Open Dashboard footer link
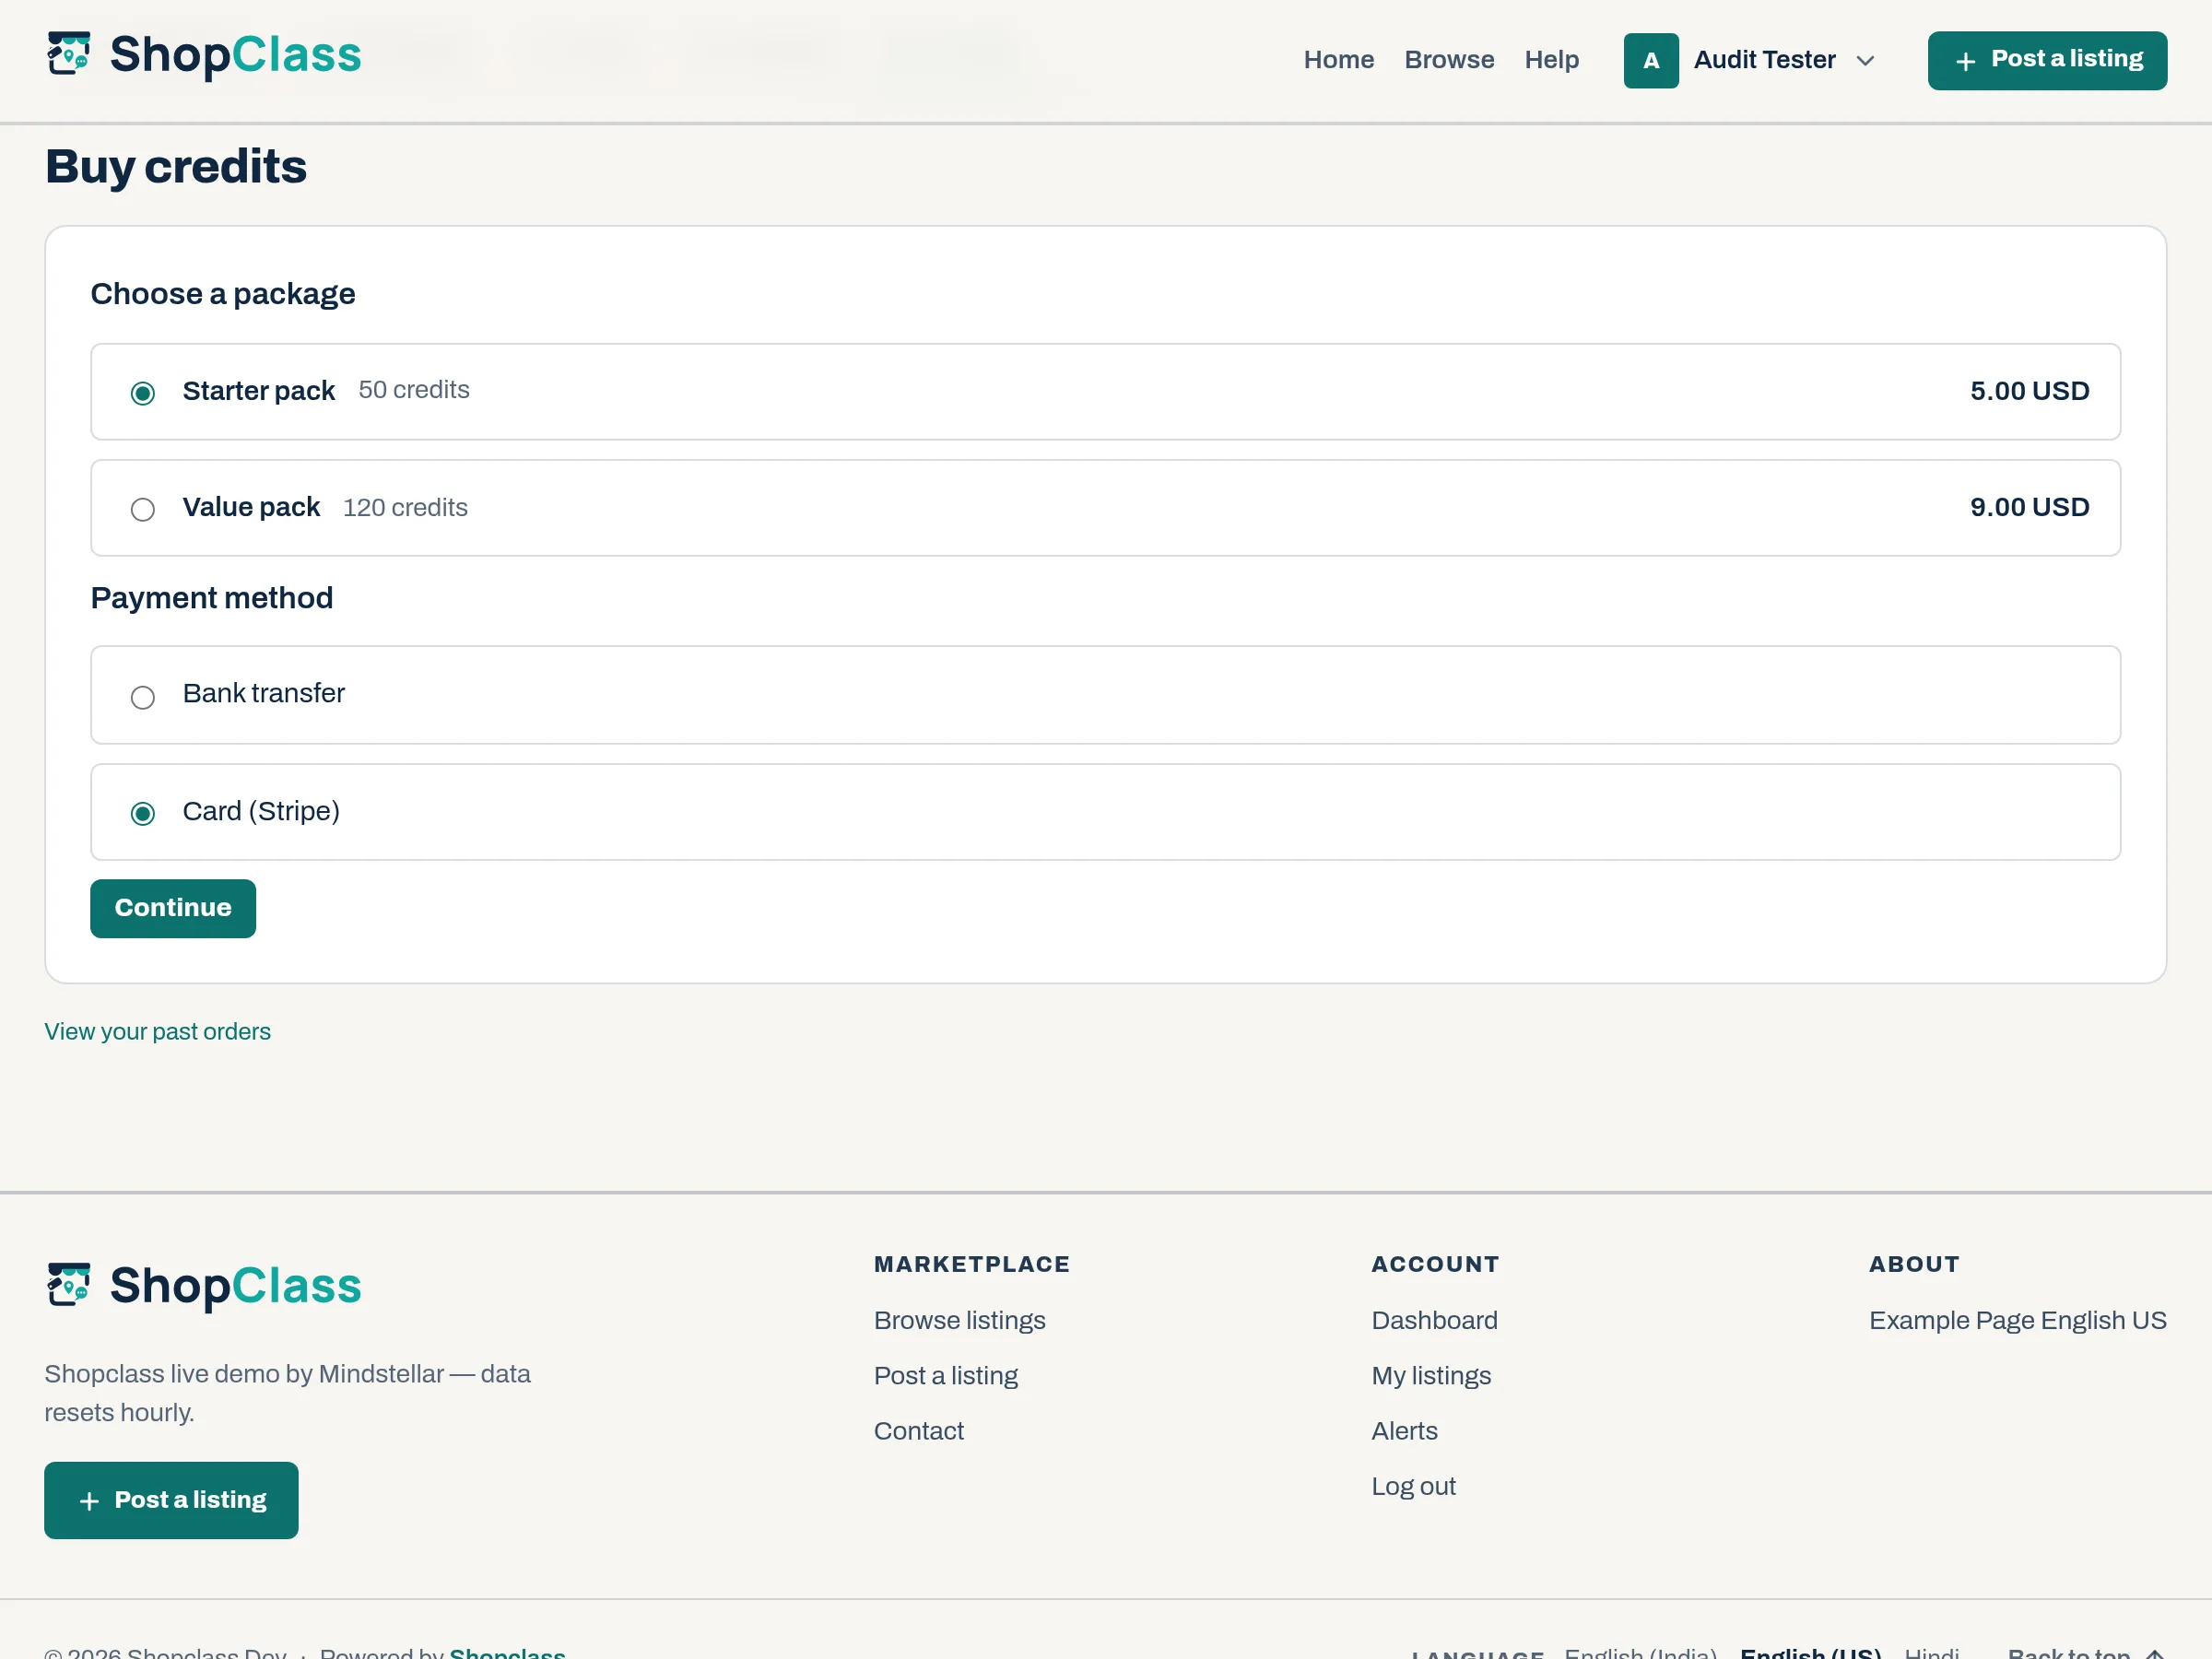The width and height of the screenshot is (2212, 1659). click(1434, 1320)
